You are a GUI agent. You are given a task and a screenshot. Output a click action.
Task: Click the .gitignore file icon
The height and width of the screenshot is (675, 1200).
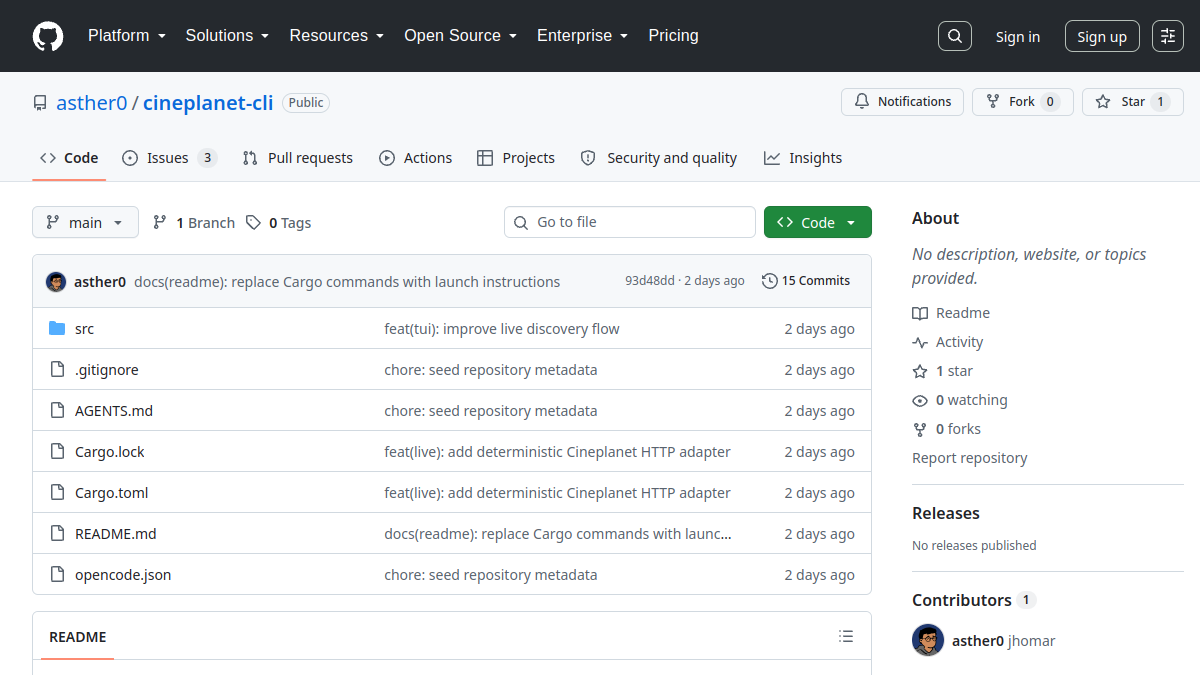(57, 370)
